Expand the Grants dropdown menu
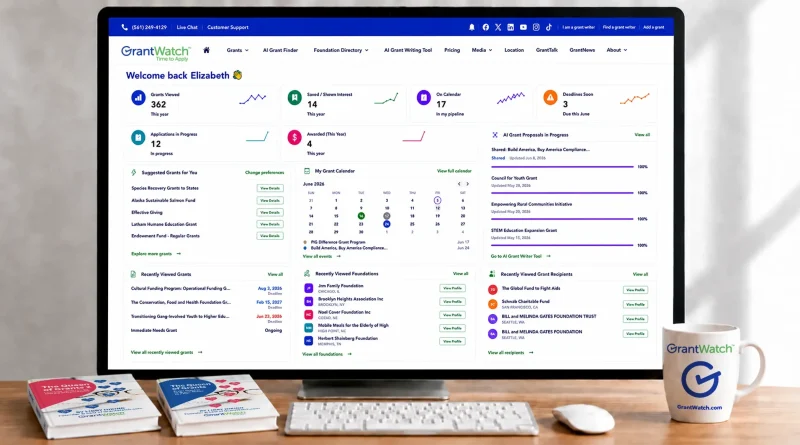Screen dimensions: 800x445 [237, 50]
